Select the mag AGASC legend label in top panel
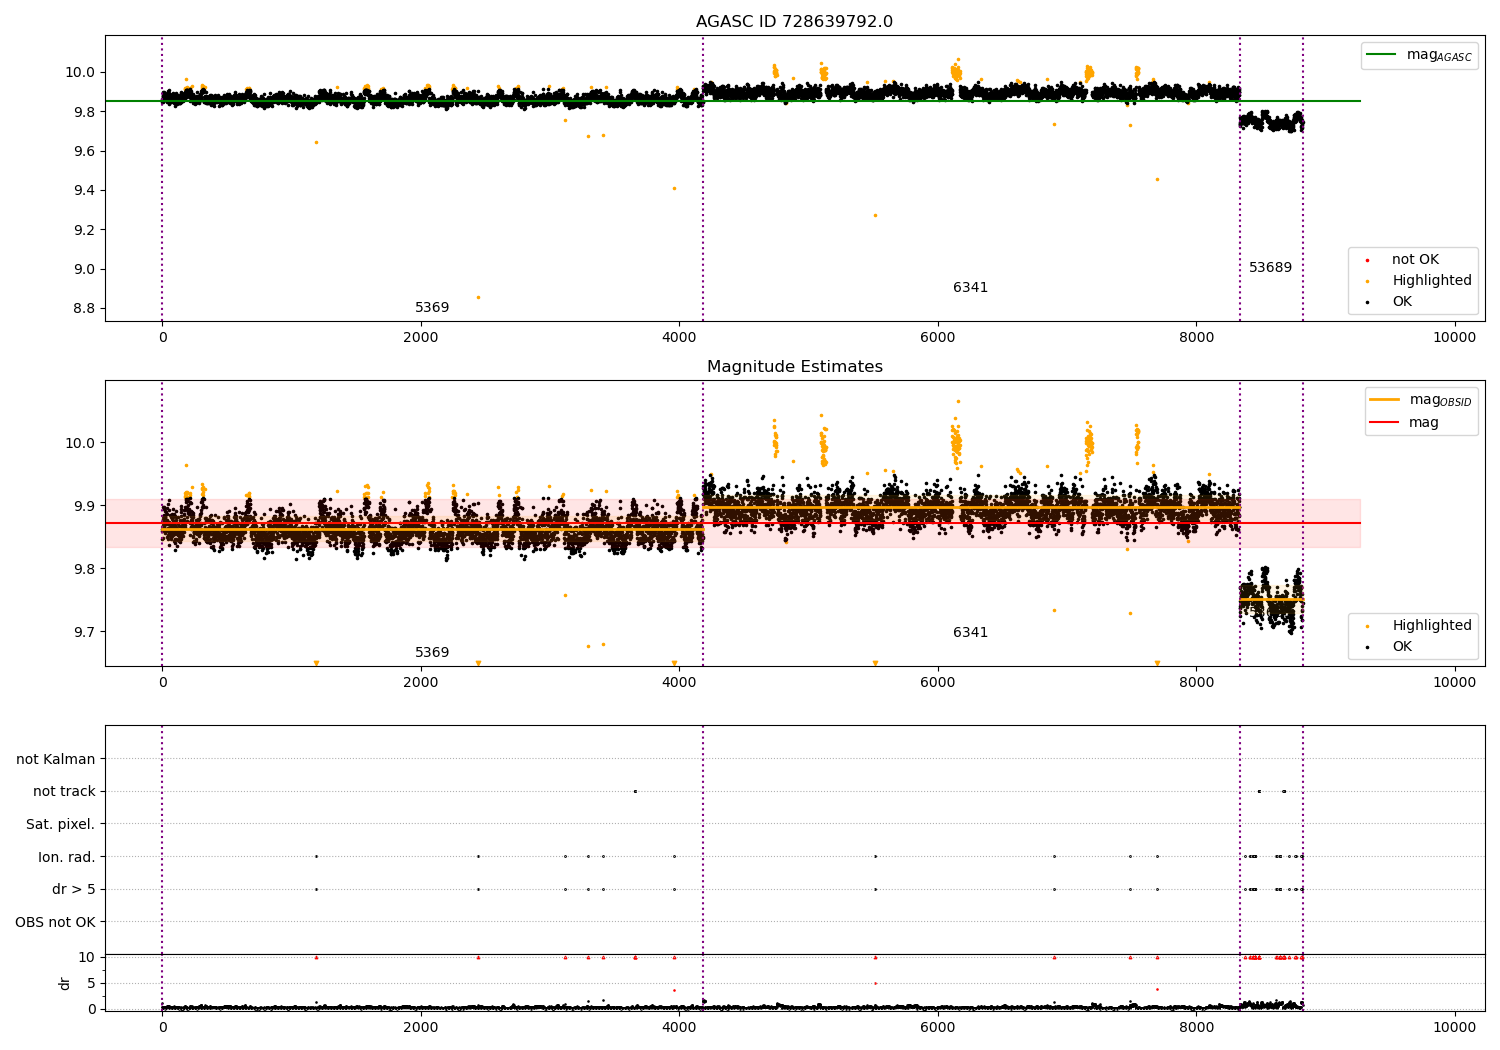Viewport: 1500px width, 1050px height. click(x=1439, y=55)
